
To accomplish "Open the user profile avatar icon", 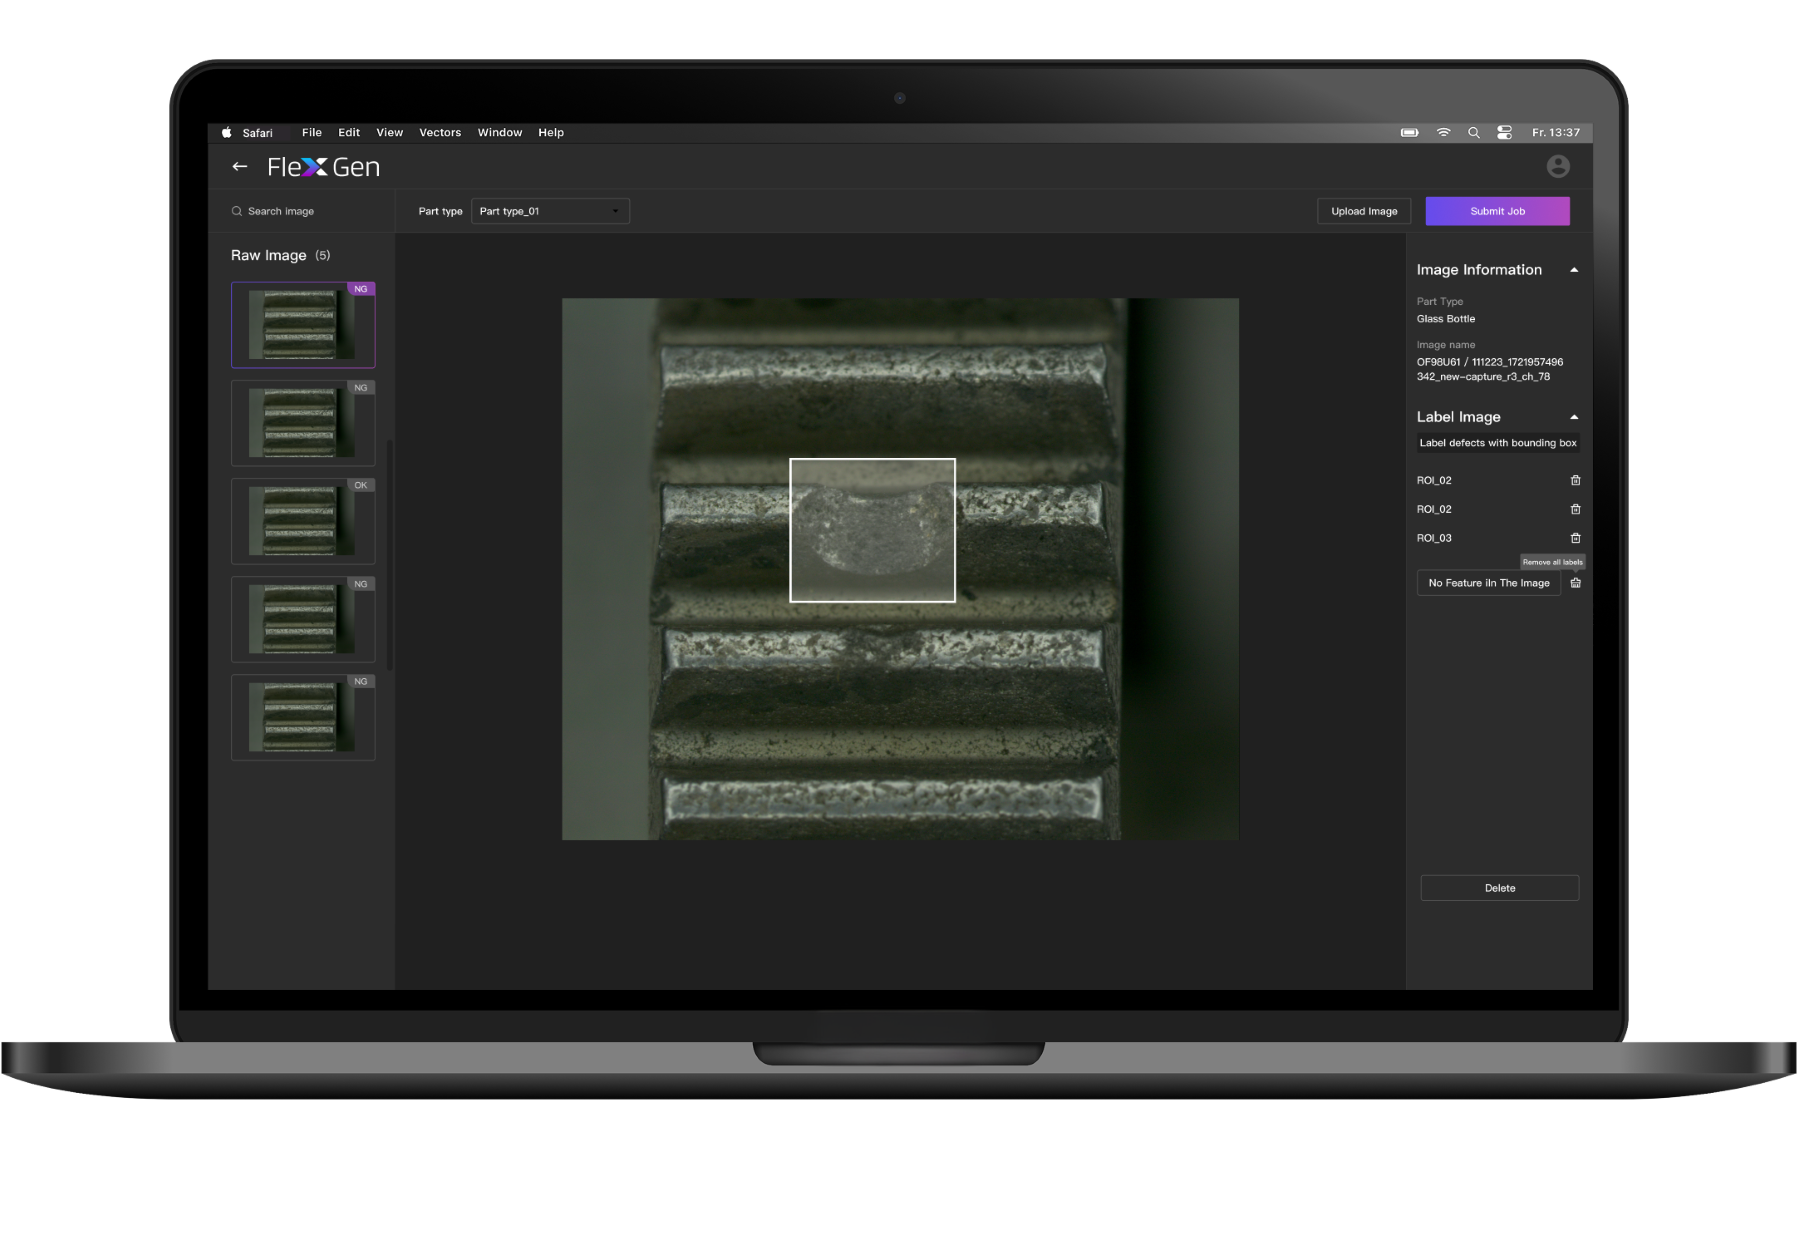I will [x=1557, y=167].
